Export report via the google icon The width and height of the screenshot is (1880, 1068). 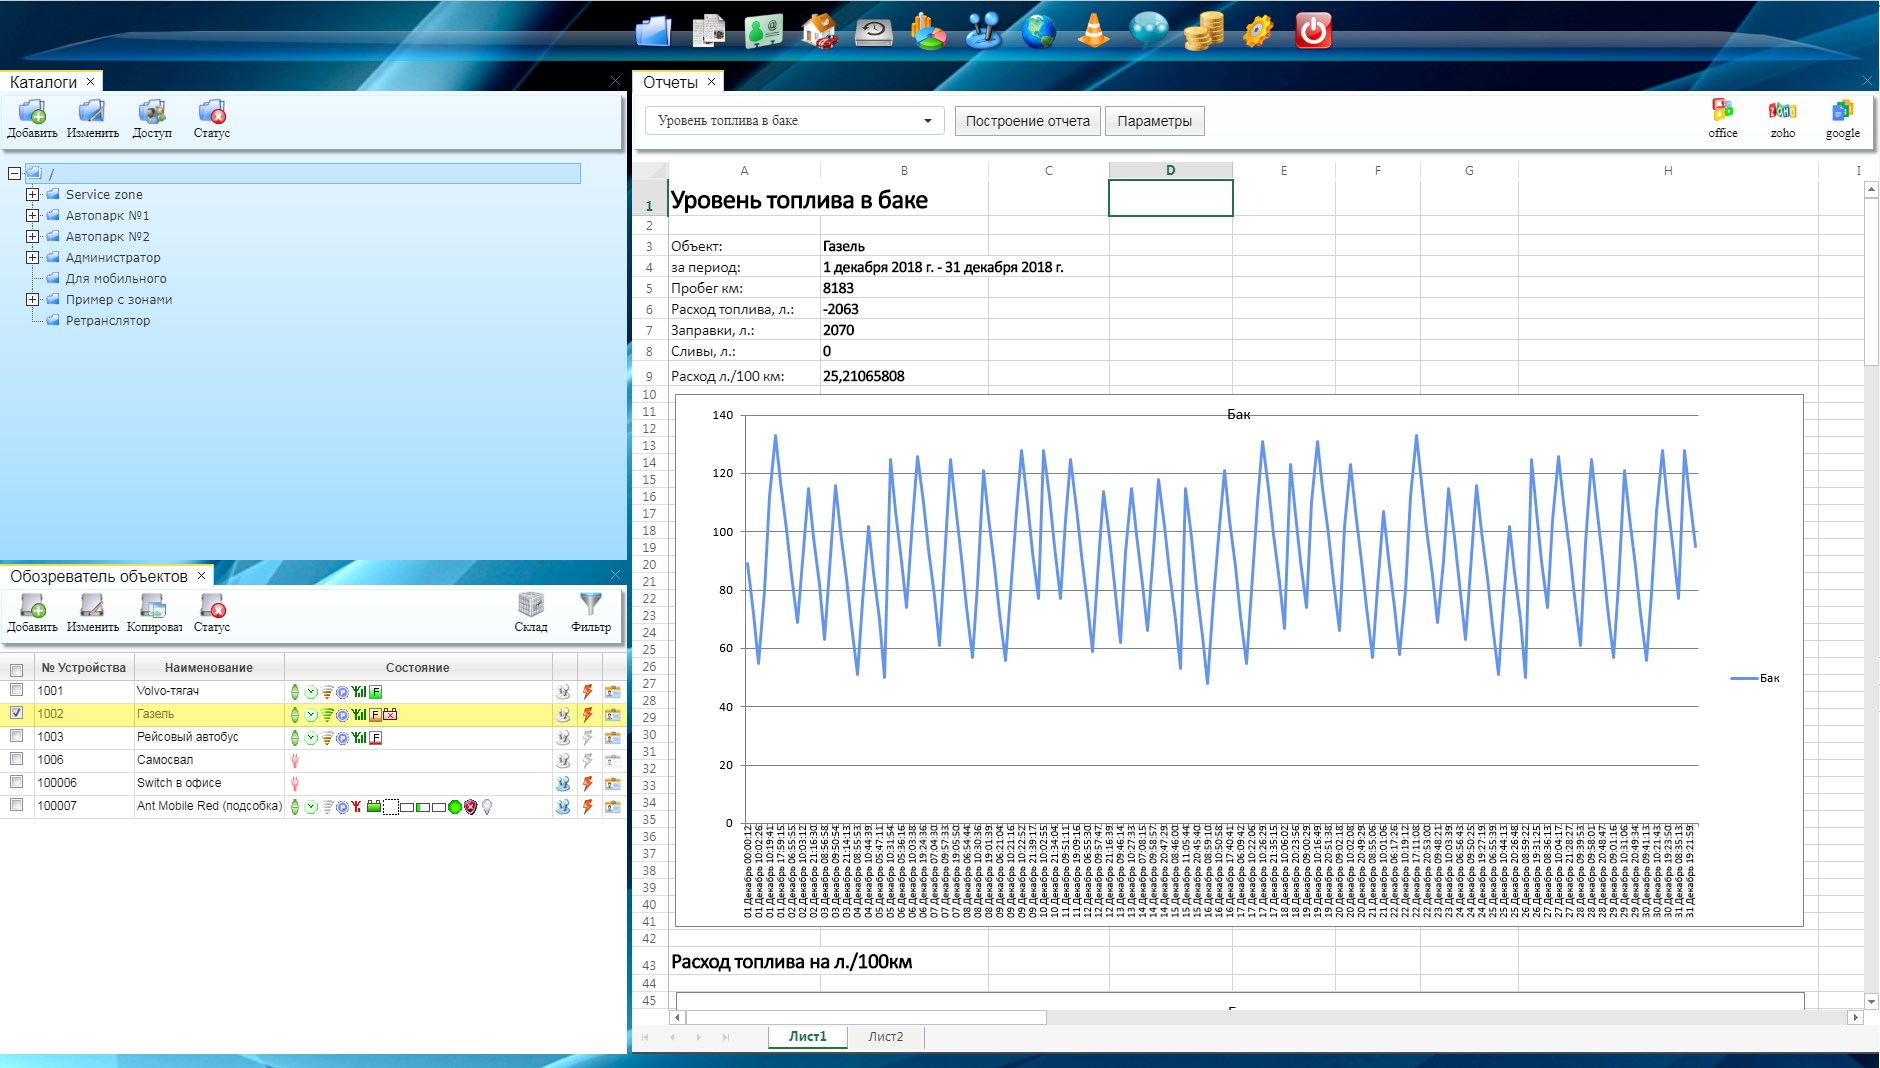coord(1842,118)
